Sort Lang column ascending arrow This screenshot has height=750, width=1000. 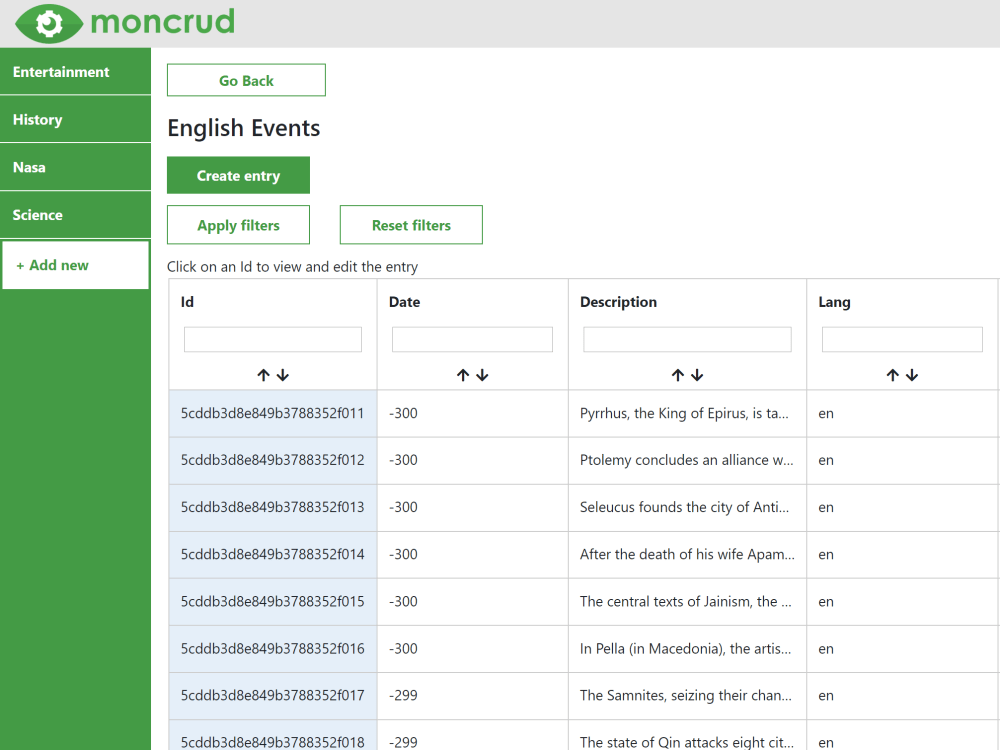[893, 375]
